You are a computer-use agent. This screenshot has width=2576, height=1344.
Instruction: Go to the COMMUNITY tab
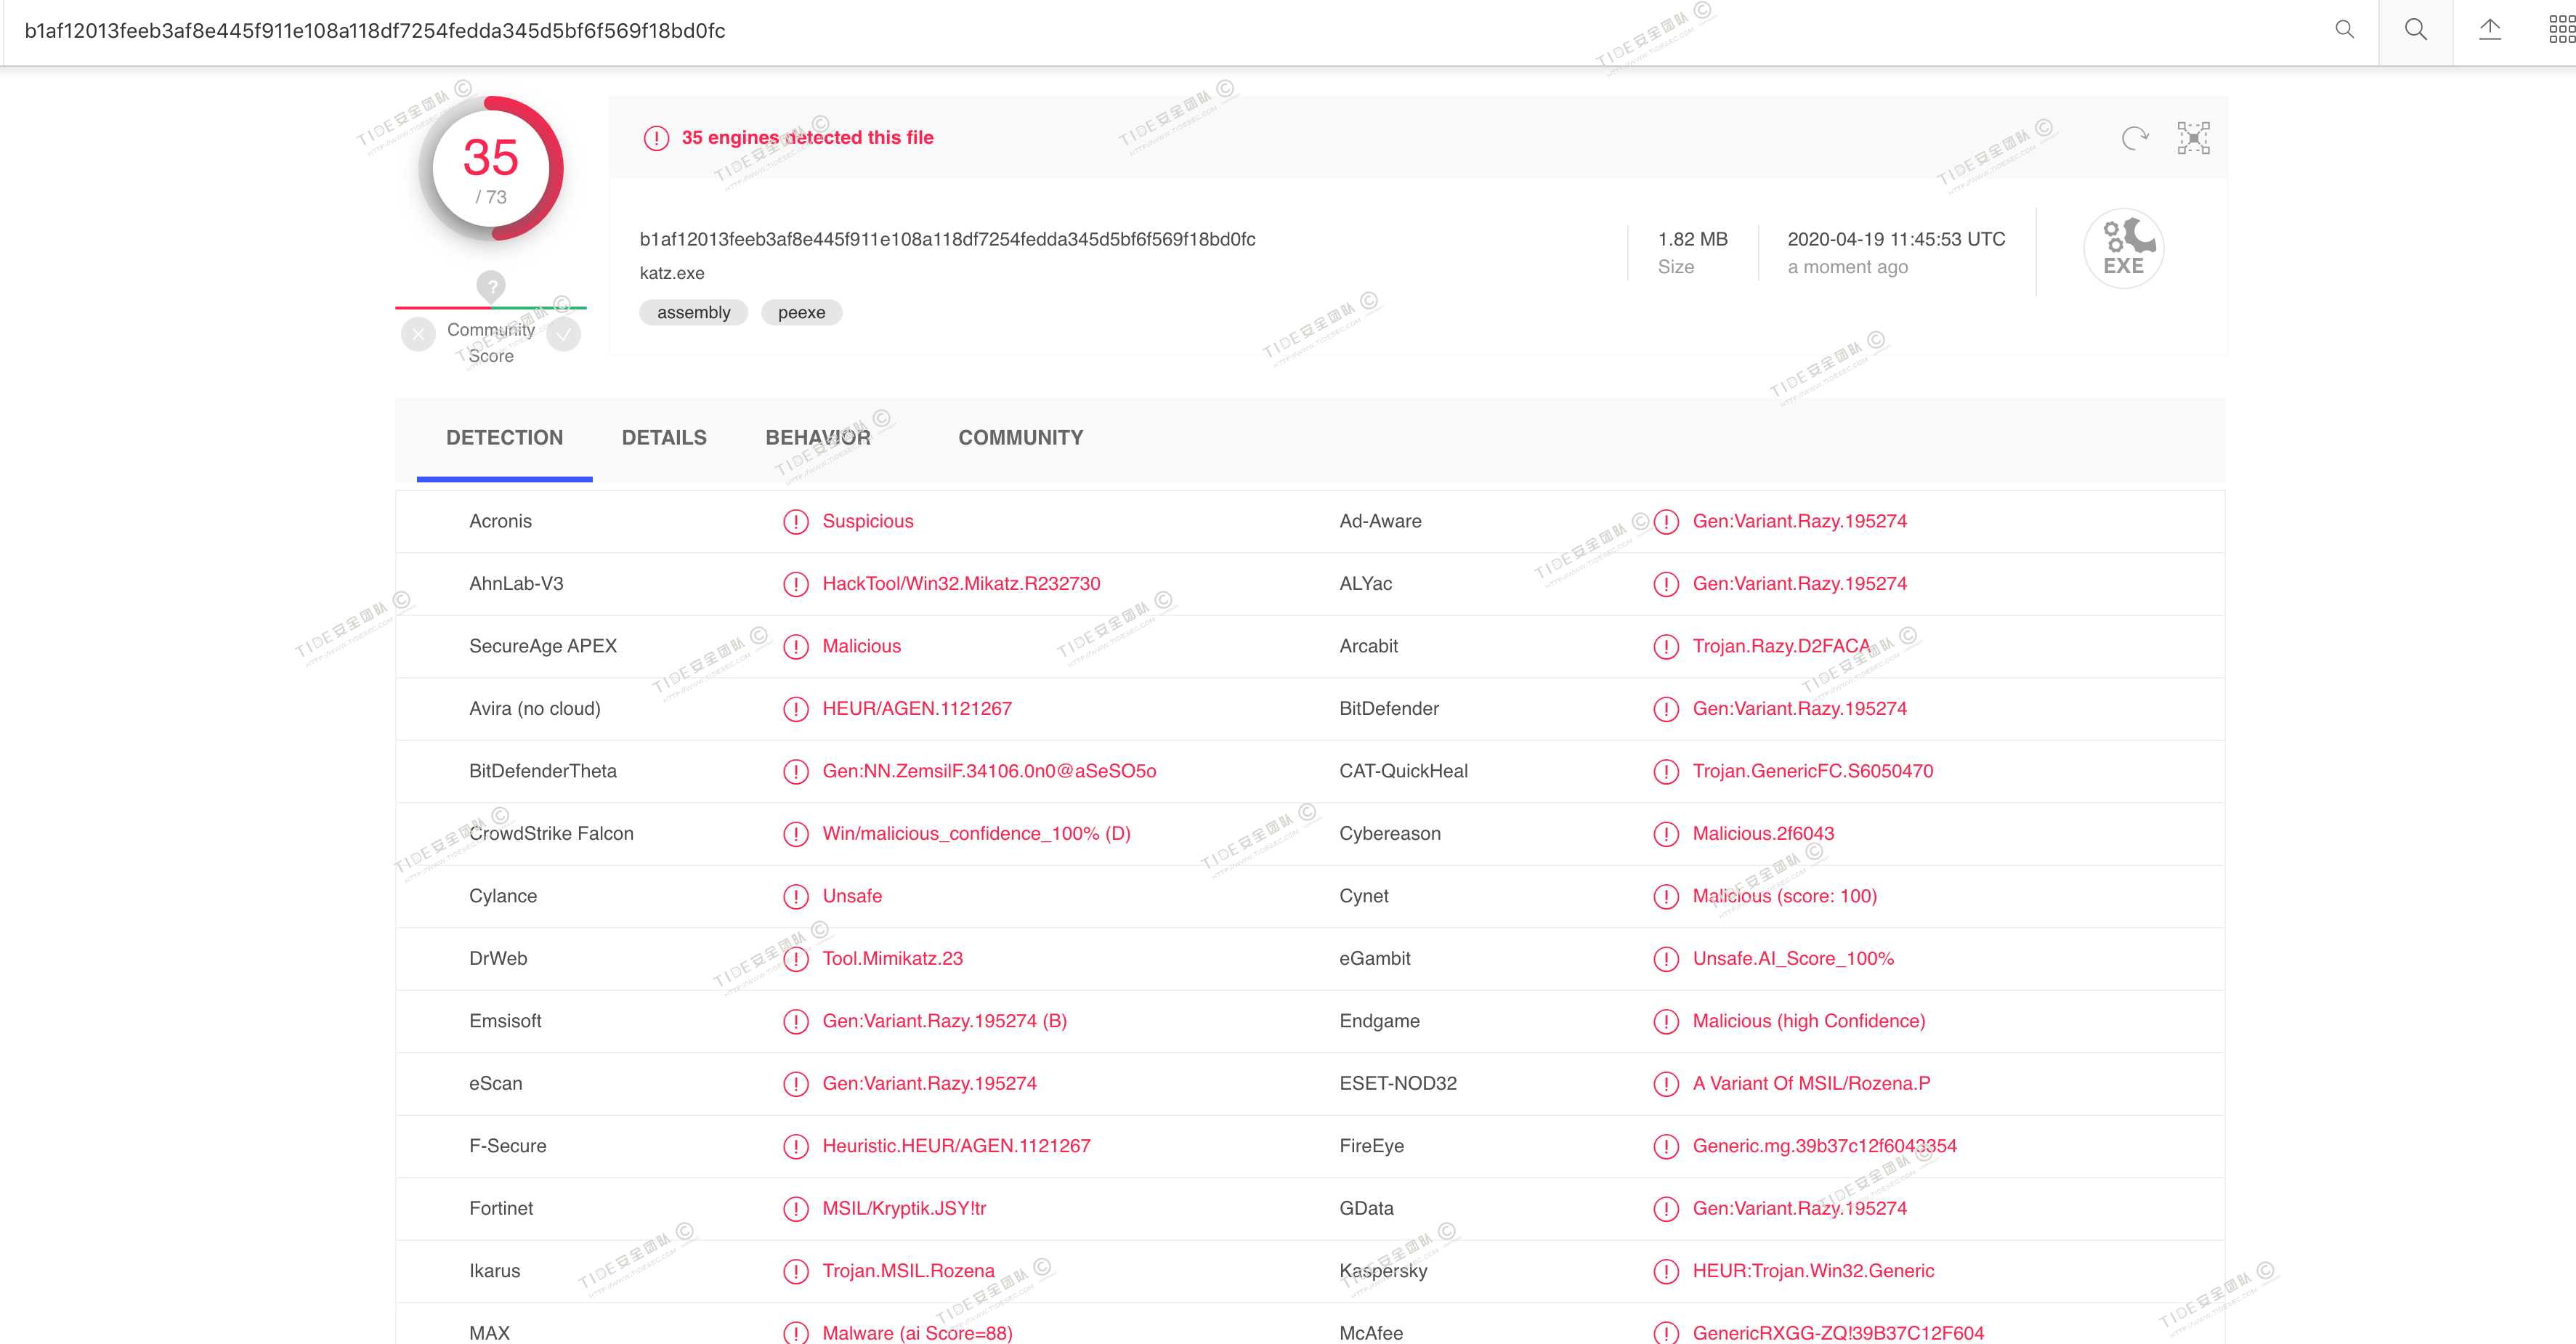1020,438
